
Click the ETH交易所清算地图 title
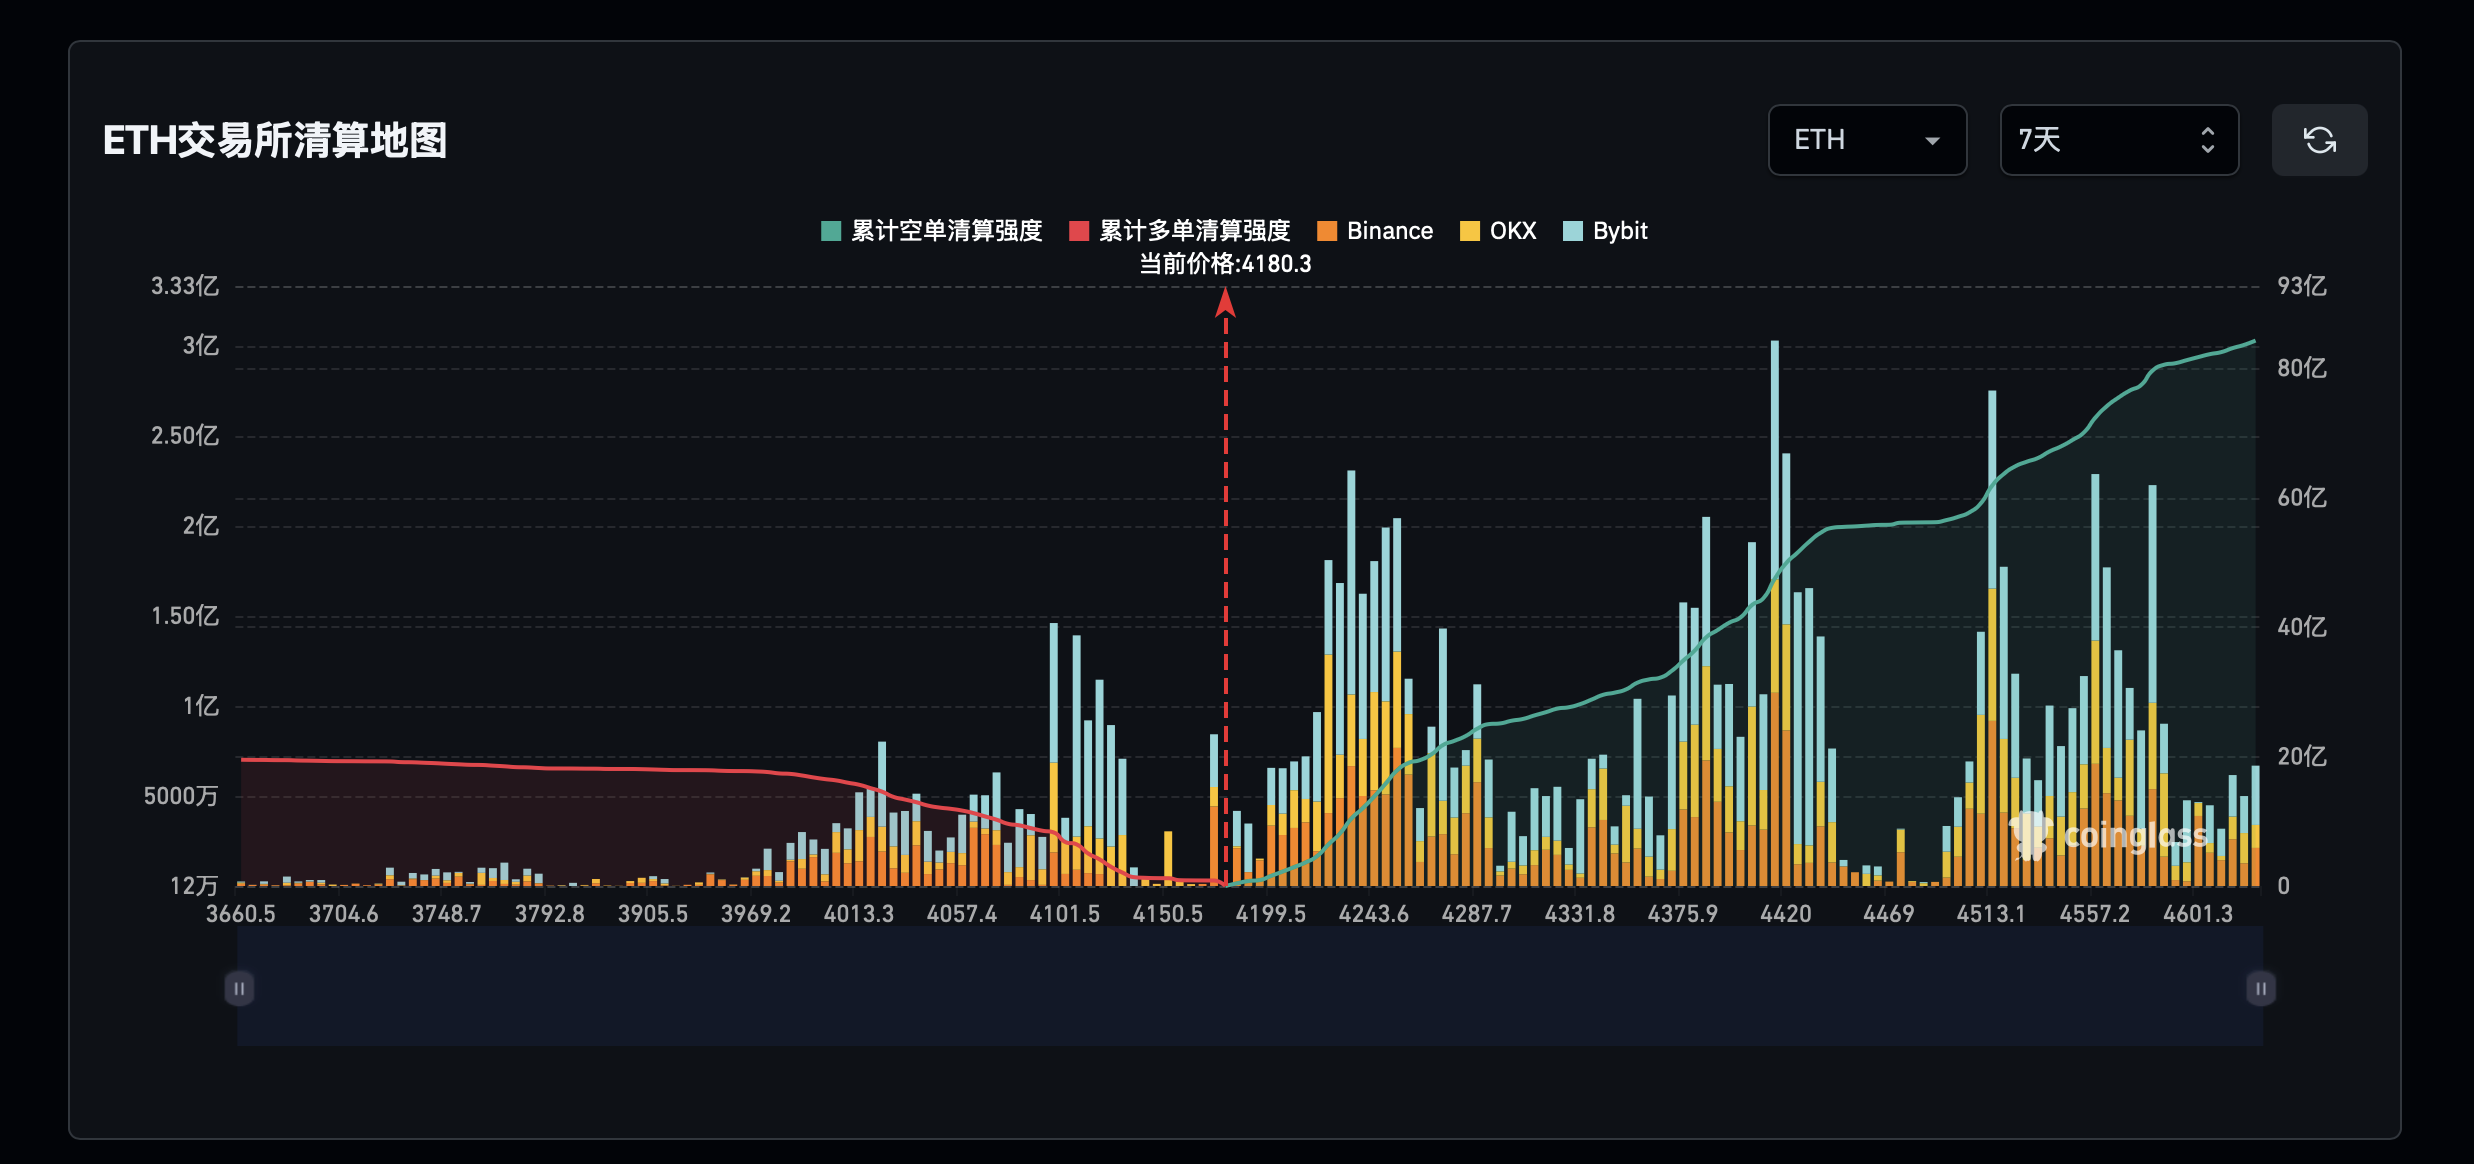pos(275,141)
